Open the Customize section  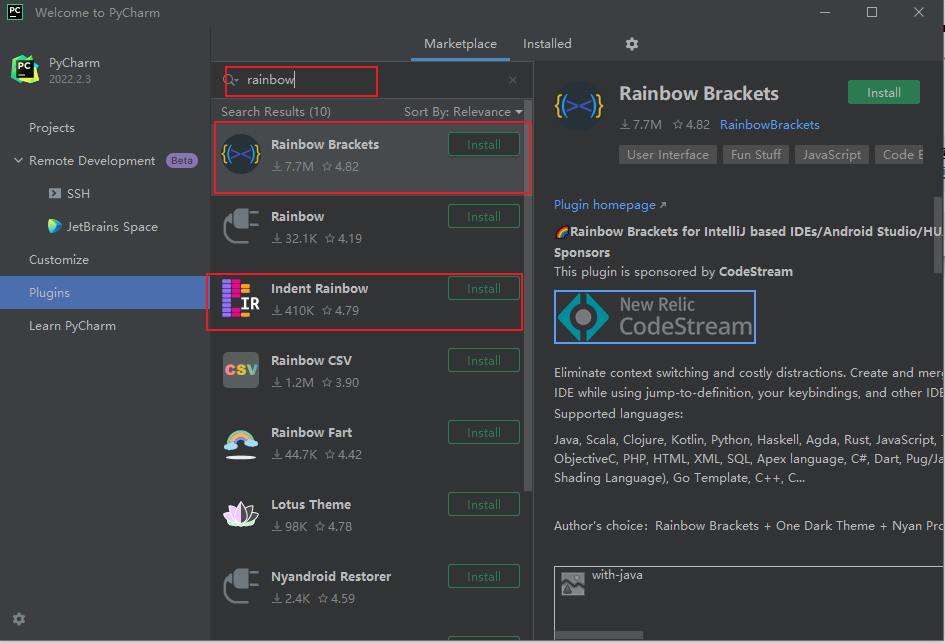click(x=59, y=260)
